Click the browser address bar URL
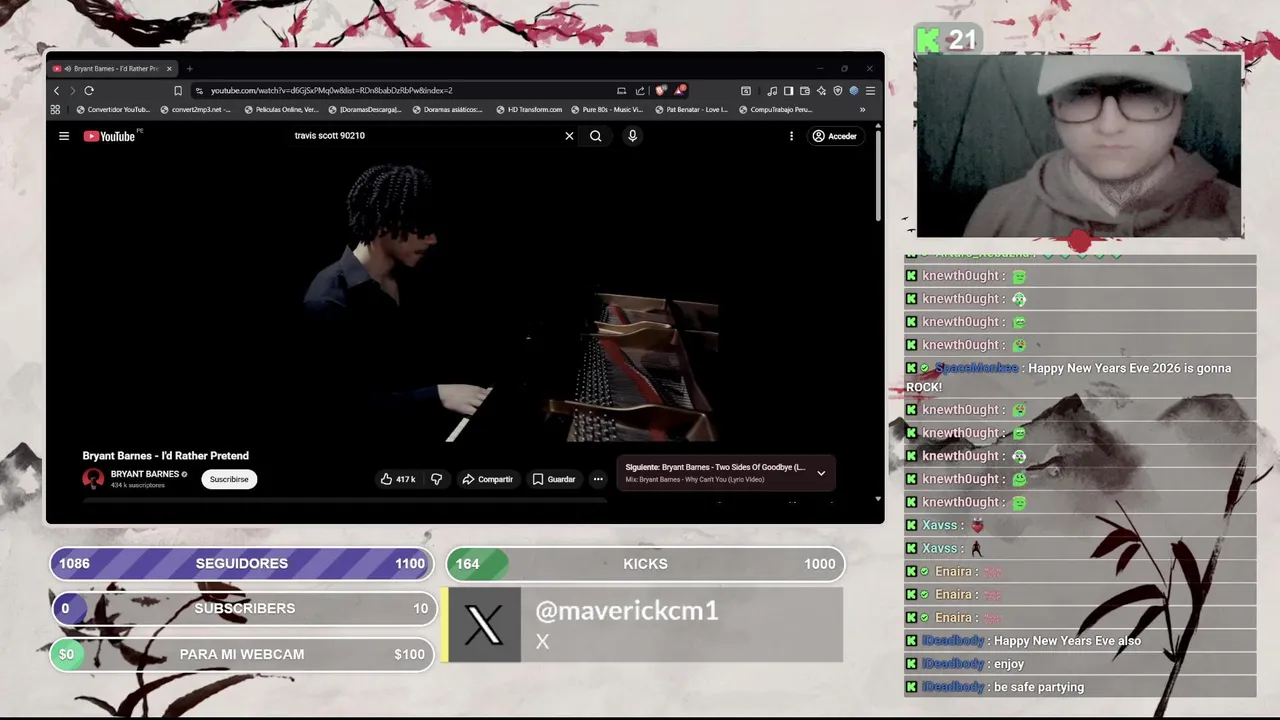The width and height of the screenshot is (1280, 720). coord(331,90)
